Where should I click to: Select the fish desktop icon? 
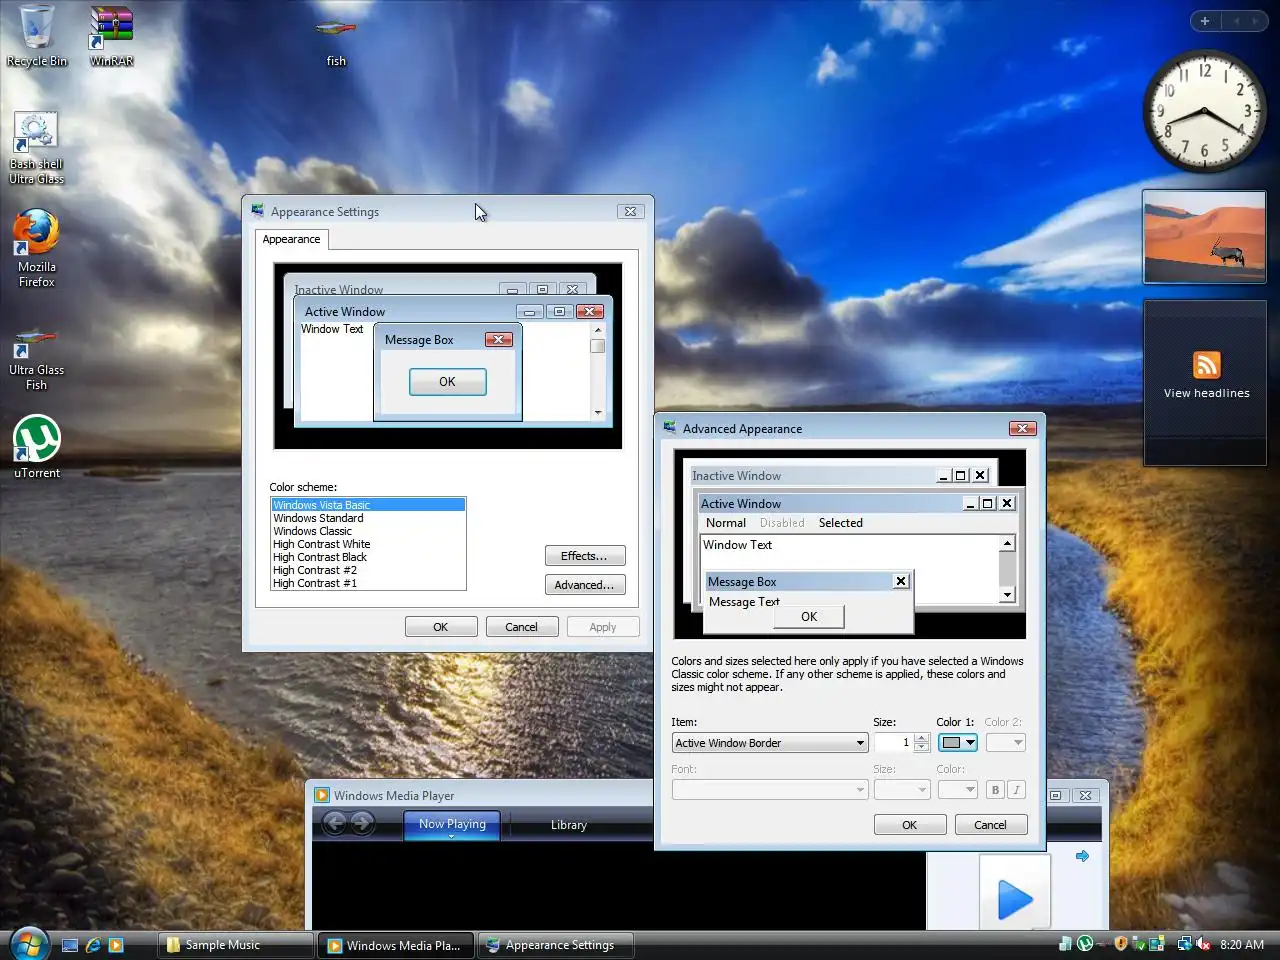[336, 40]
